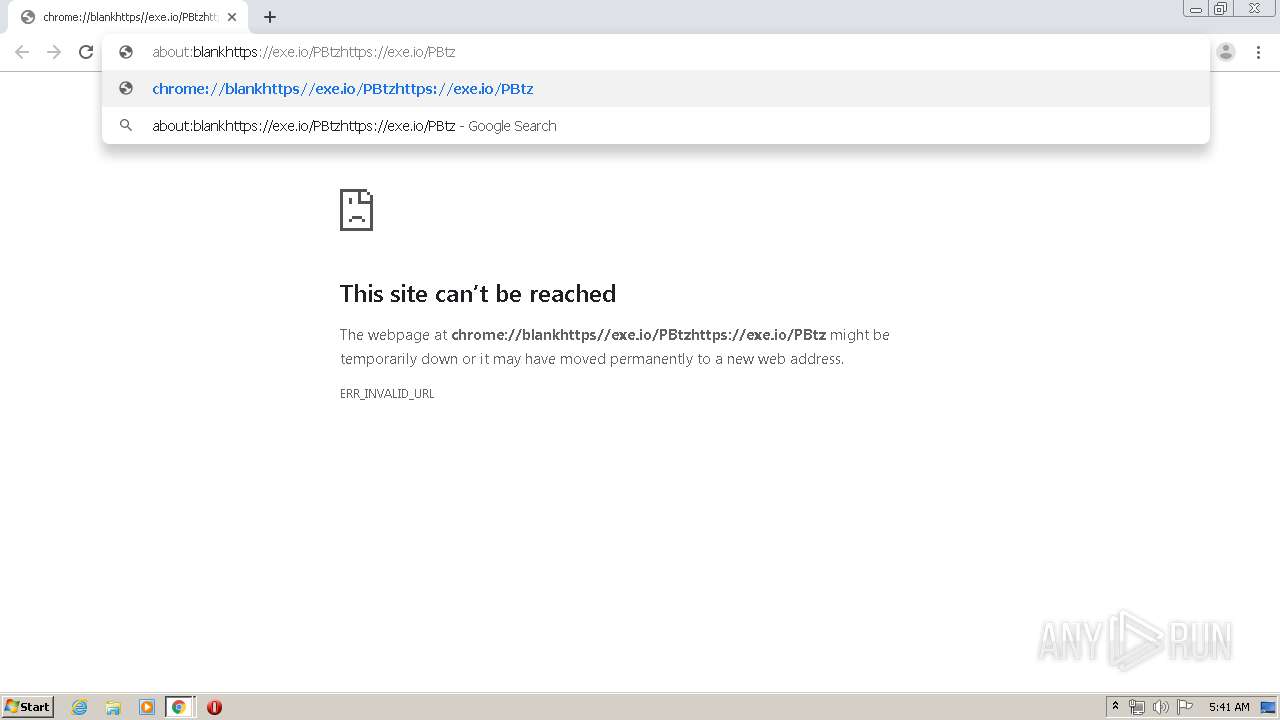The height and width of the screenshot is (720, 1280).
Task: Click the bold chrome://blankhttps URL in message
Action: pos(639,335)
